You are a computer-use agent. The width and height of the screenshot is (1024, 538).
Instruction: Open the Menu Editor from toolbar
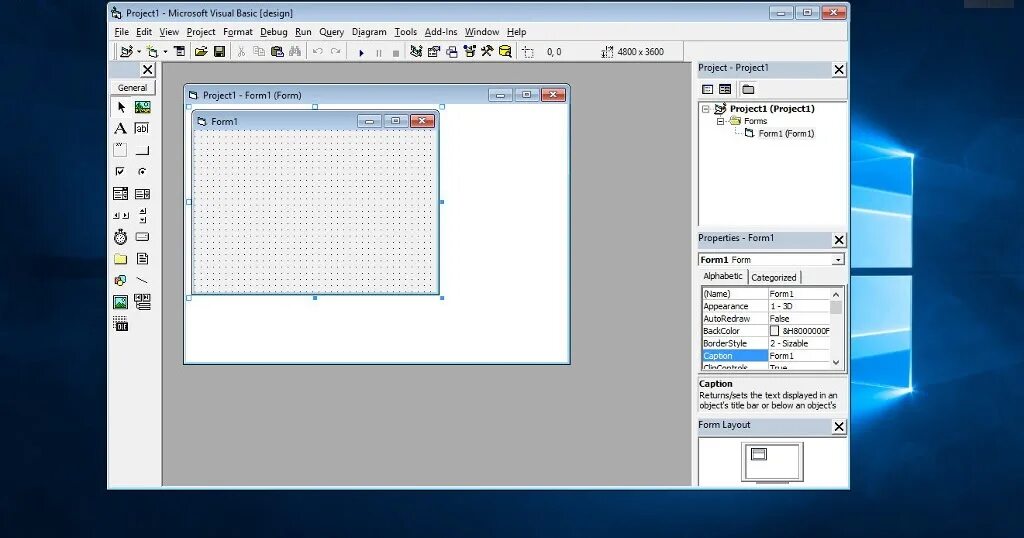pos(180,52)
